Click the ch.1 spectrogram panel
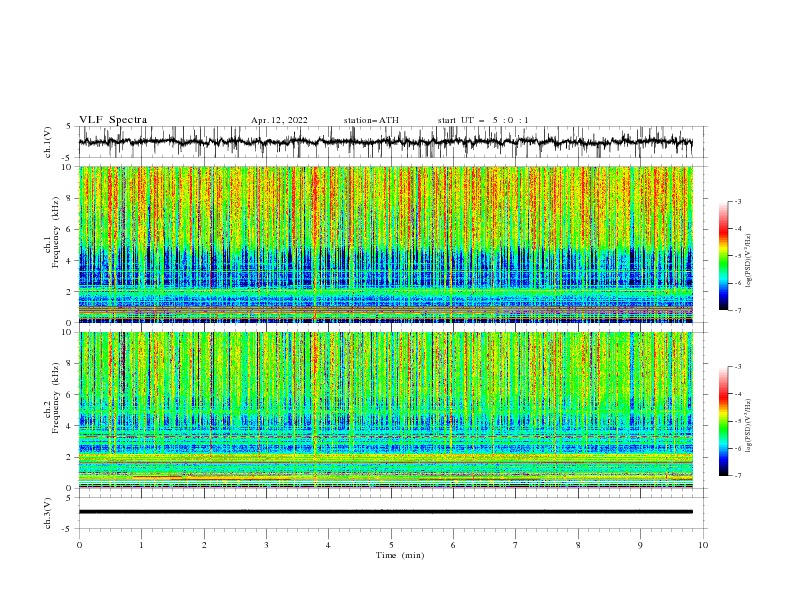The width and height of the screenshot is (792, 612). pos(386,244)
